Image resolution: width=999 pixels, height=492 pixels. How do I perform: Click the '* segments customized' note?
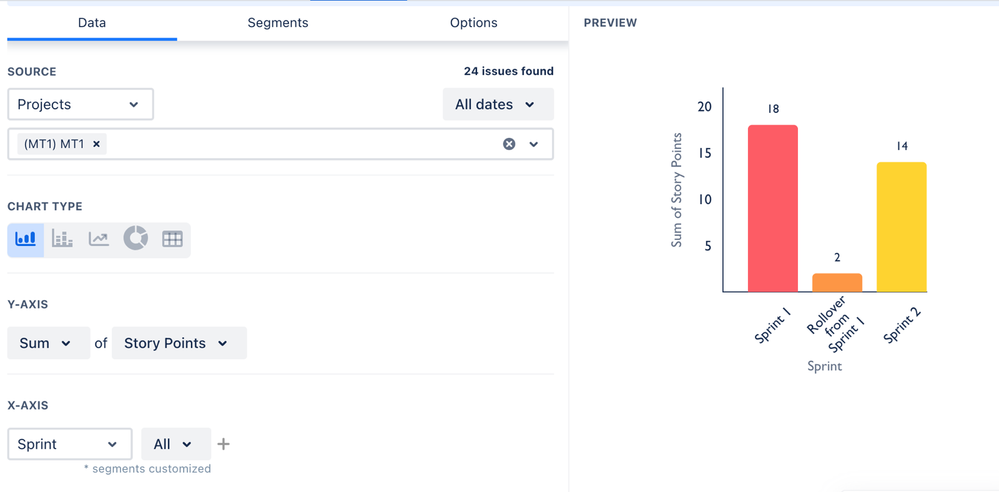pyautogui.click(x=147, y=469)
